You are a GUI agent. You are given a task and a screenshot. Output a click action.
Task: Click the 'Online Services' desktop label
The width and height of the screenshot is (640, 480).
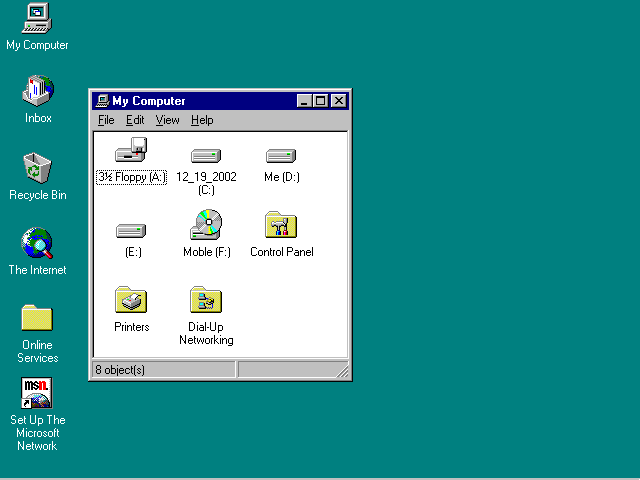click(x=38, y=351)
